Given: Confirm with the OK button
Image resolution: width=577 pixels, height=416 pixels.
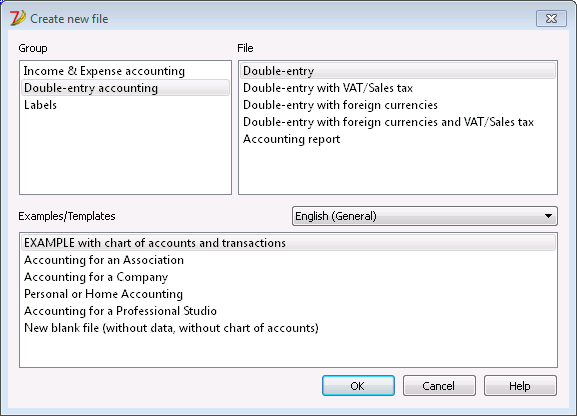Looking at the screenshot, I should pos(358,386).
